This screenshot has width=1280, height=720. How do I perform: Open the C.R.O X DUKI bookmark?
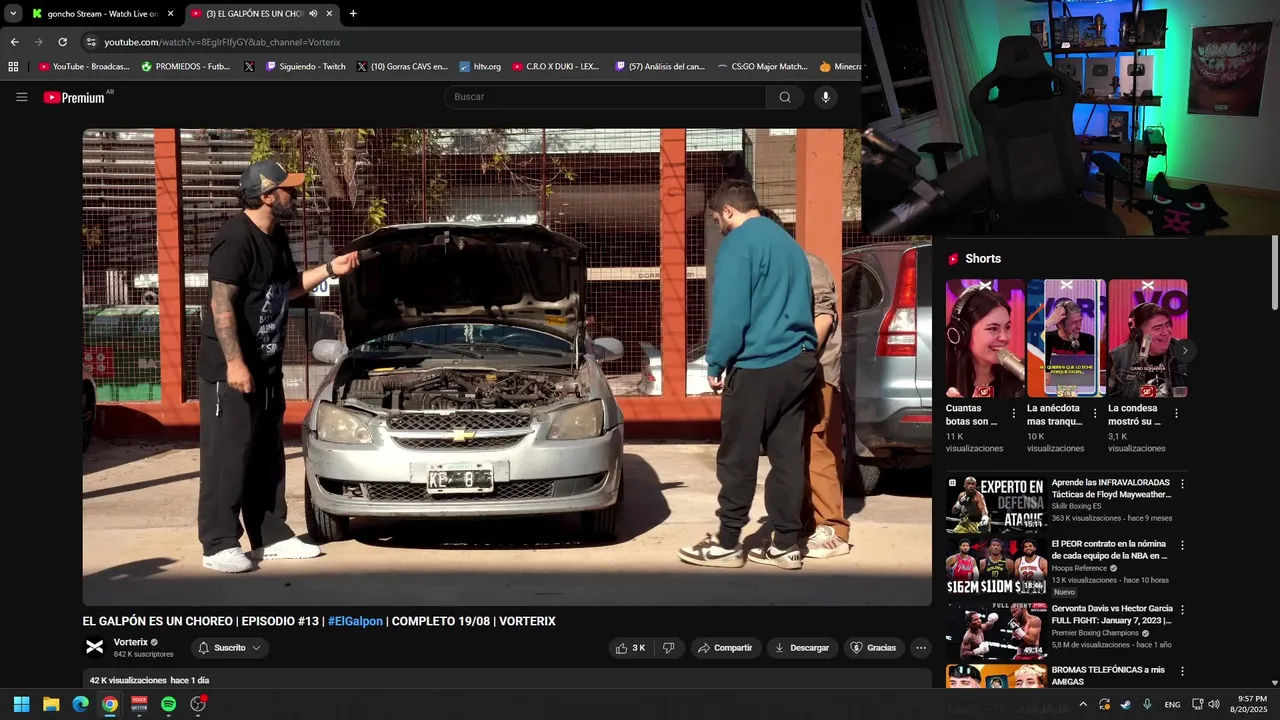[556, 67]
